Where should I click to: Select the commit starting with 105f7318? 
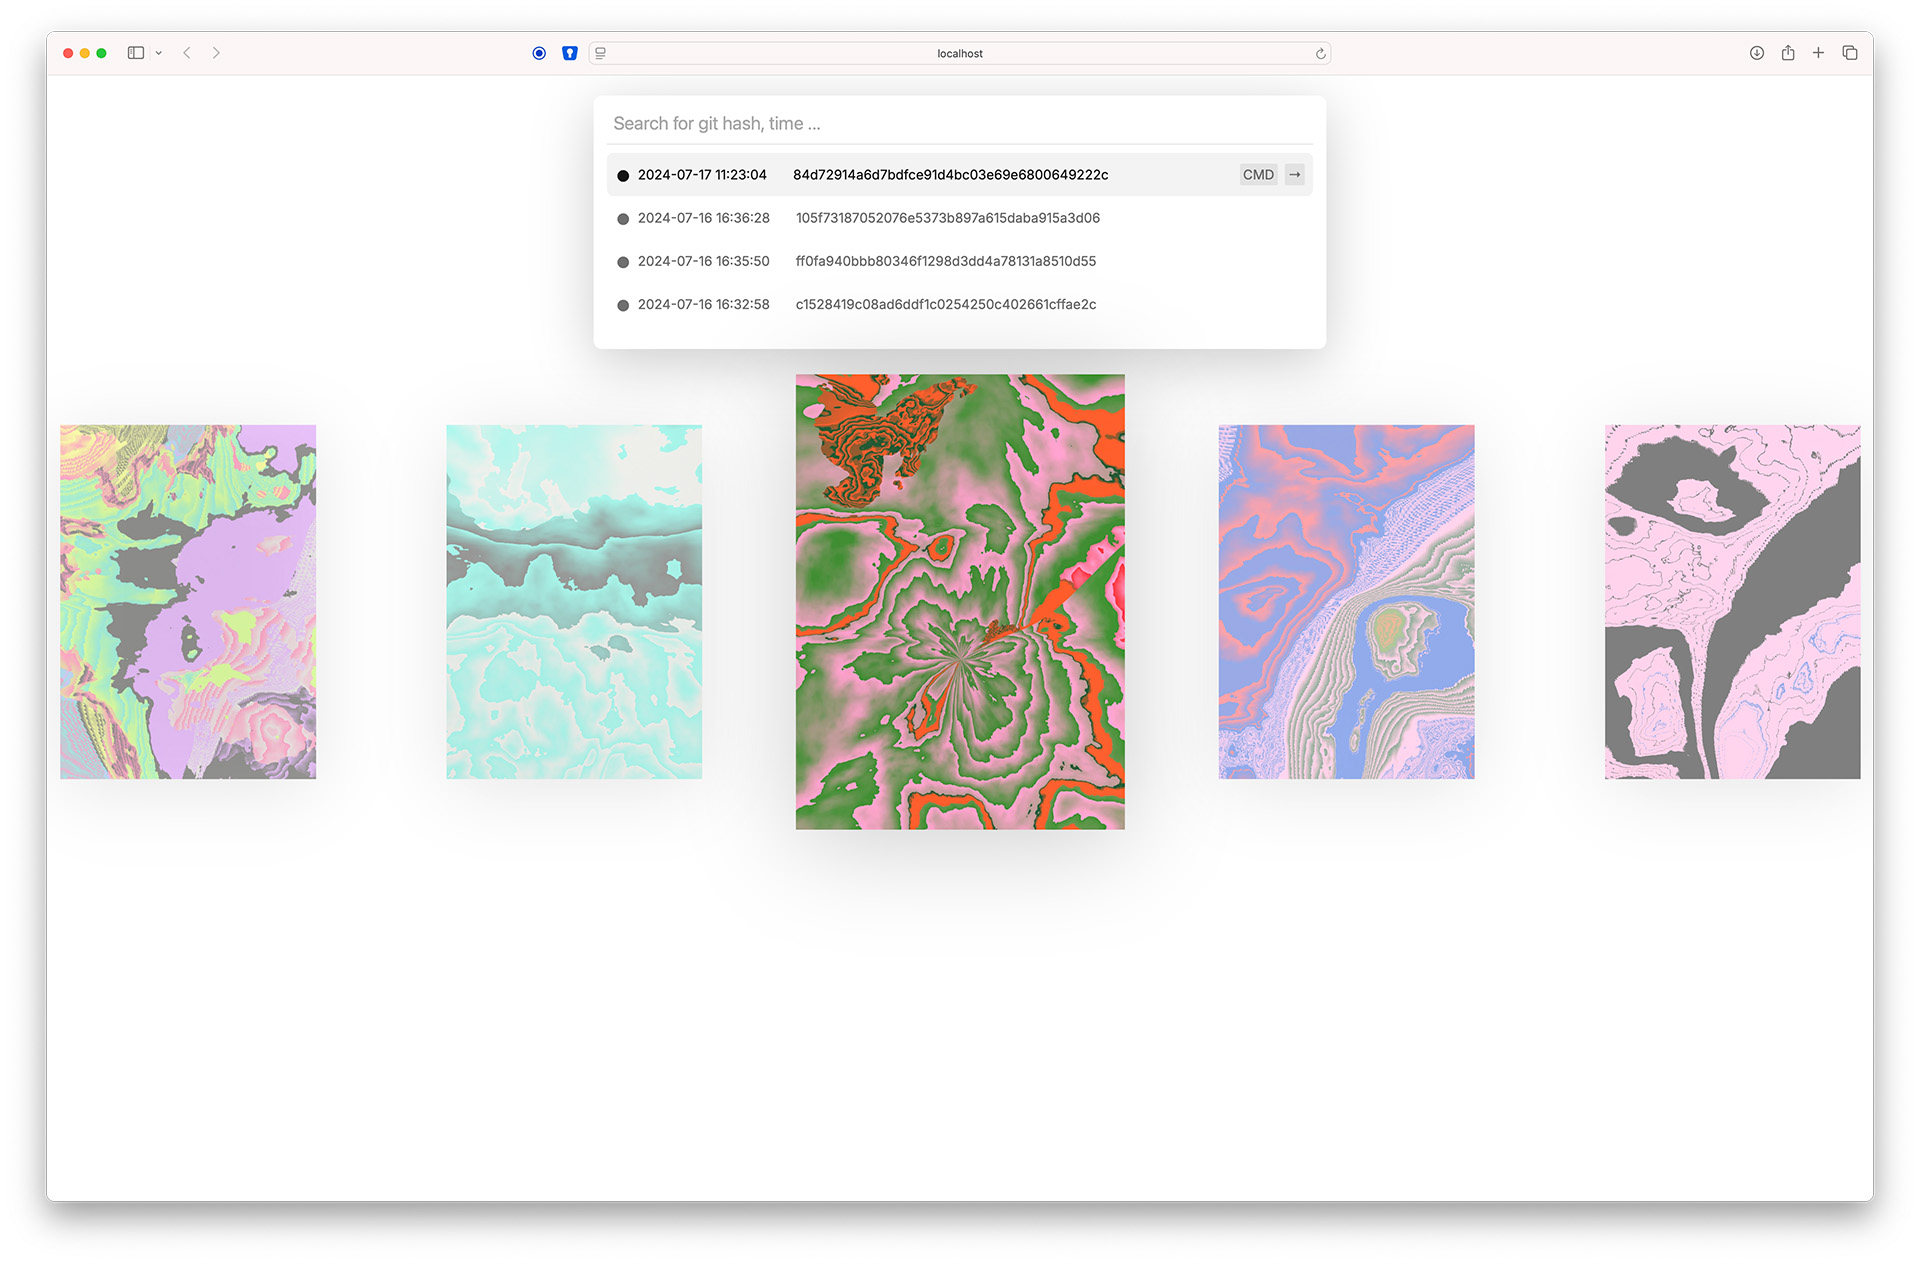coord(947,218)
